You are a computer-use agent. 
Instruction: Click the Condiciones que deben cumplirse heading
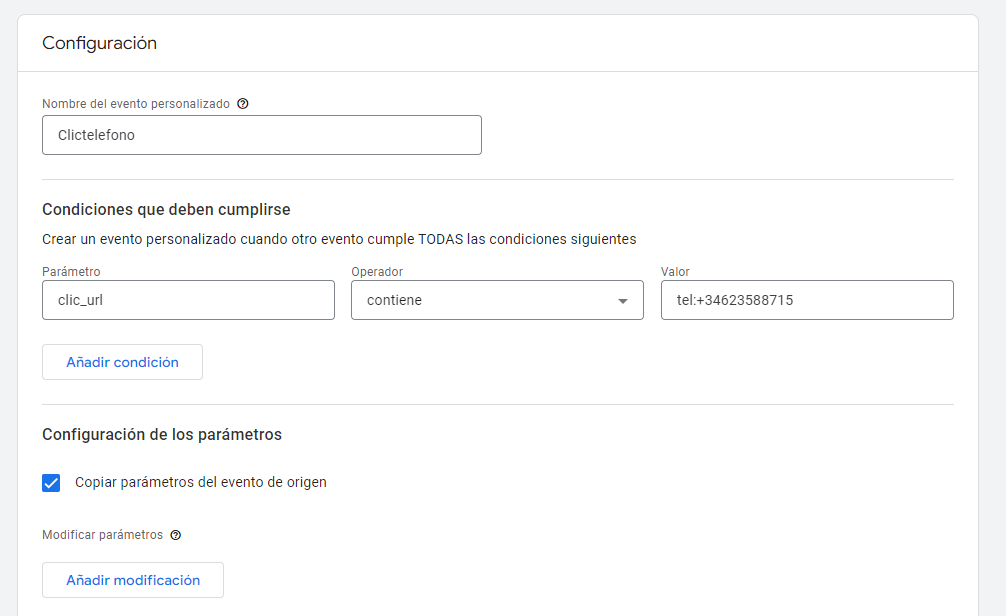[x=166, y=210]
